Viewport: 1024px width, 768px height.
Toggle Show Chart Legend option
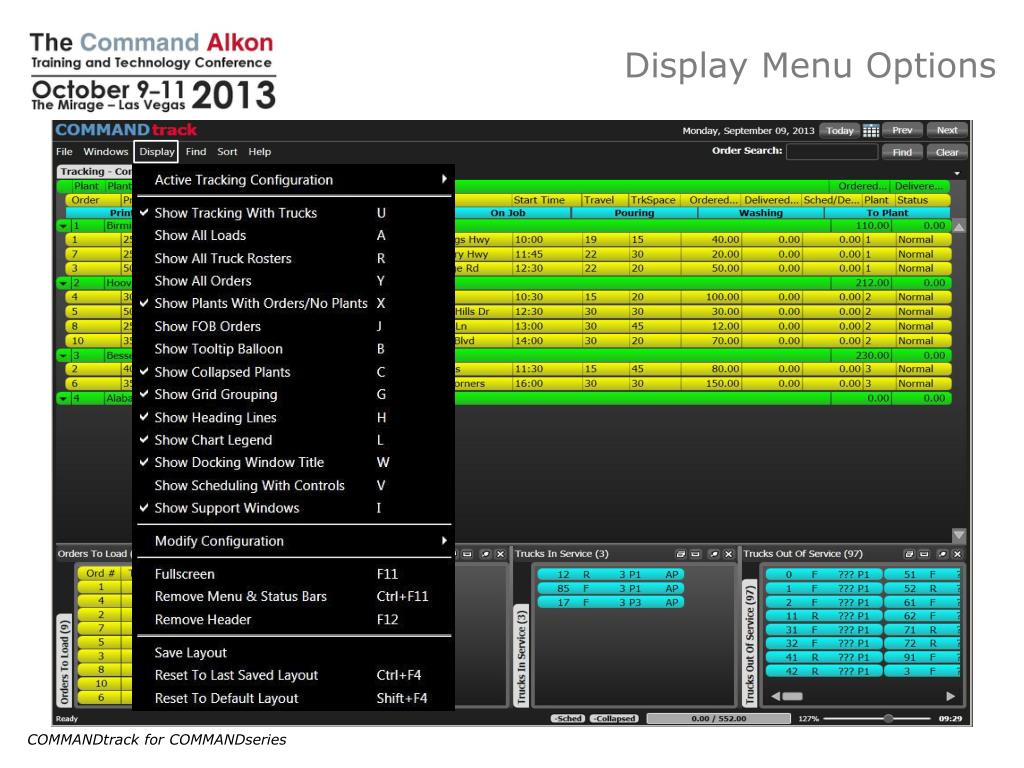pos(293,440)
